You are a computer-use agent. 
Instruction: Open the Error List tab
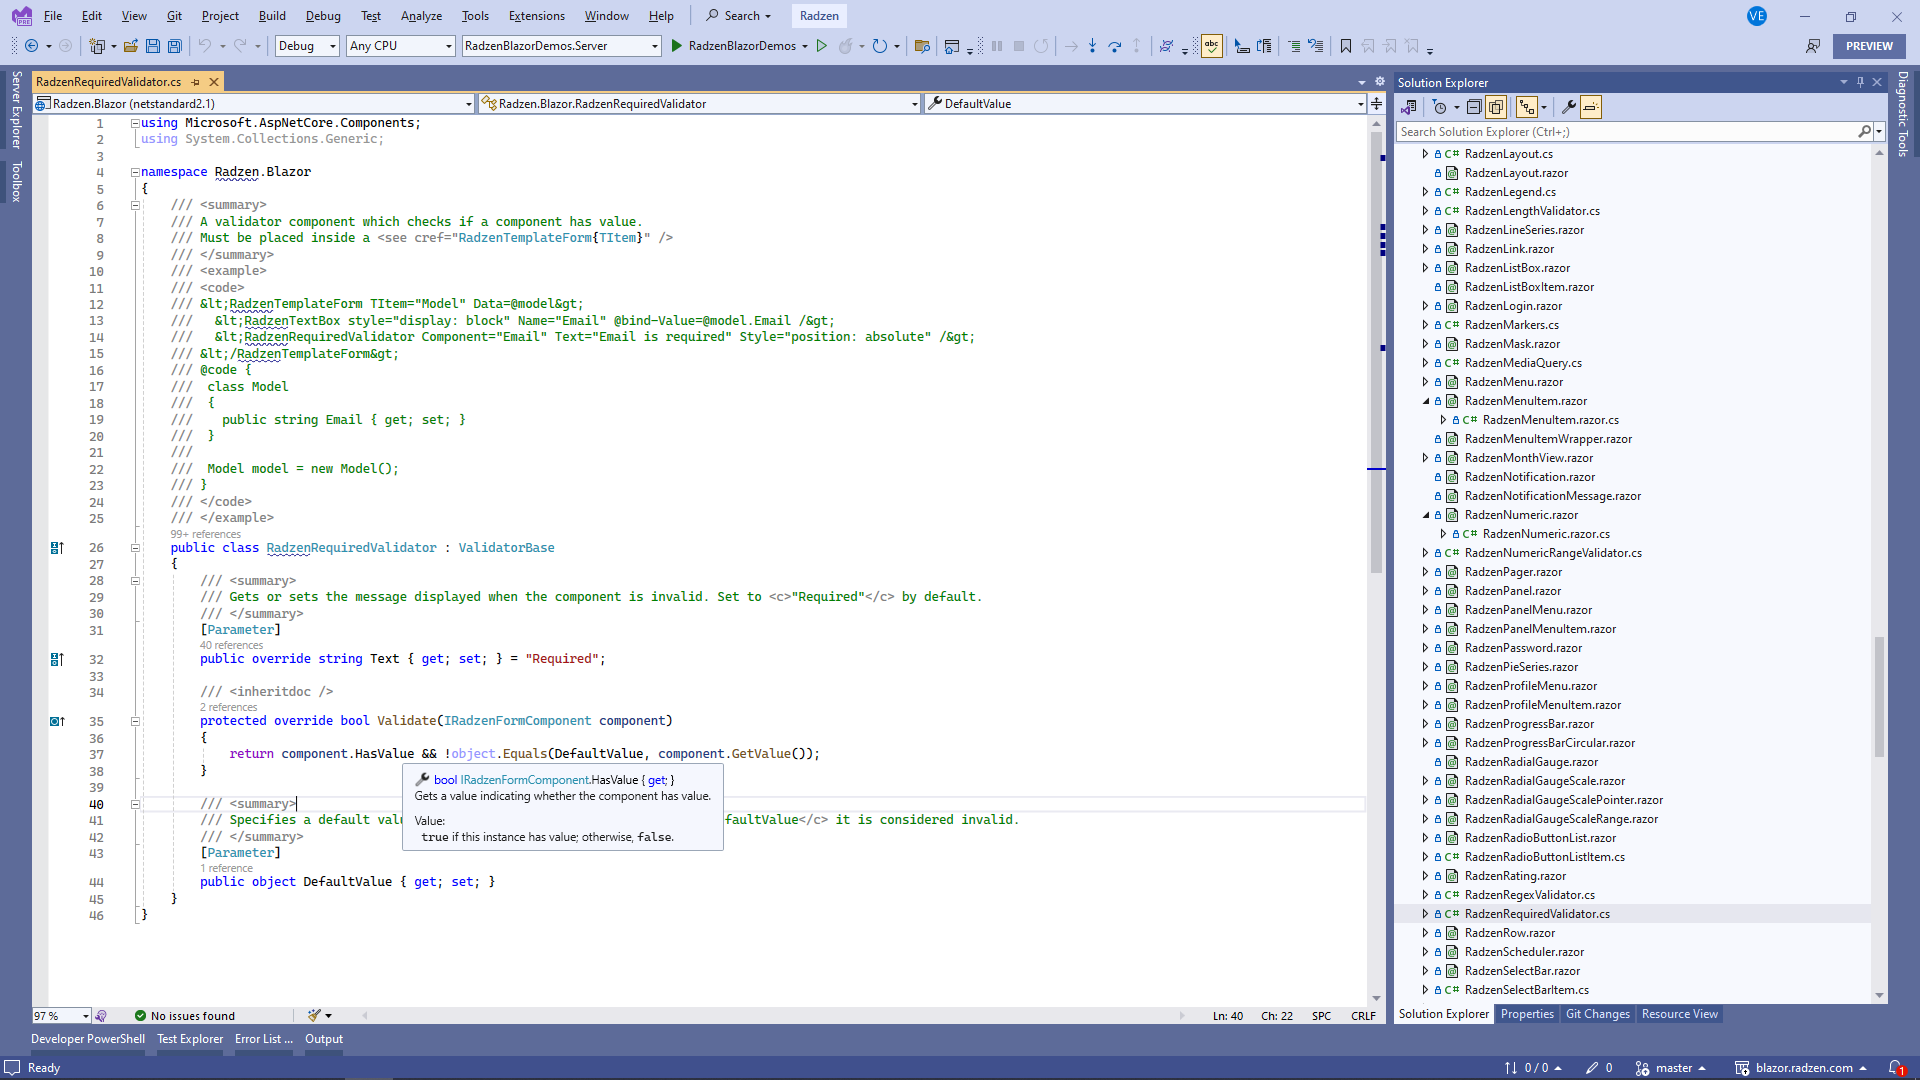[x=263, y=1039]
